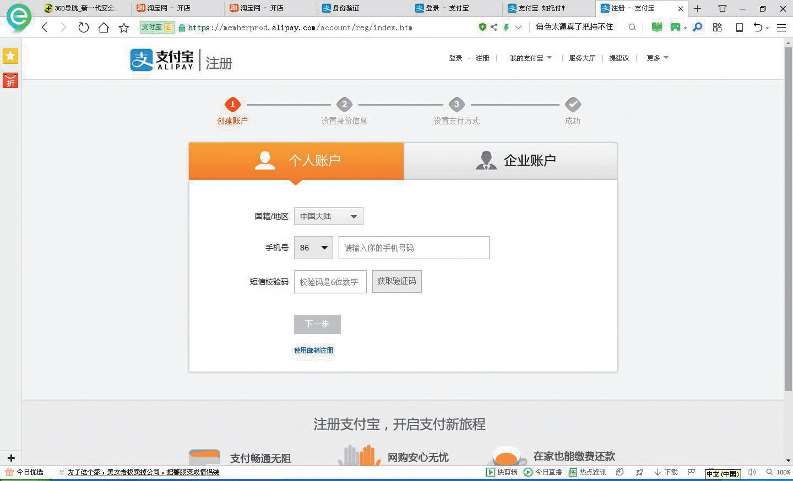Image resolution: width=793 pixels, height=481 pixels.
Task: Open the 服务大厅 link
Action: 582,58
